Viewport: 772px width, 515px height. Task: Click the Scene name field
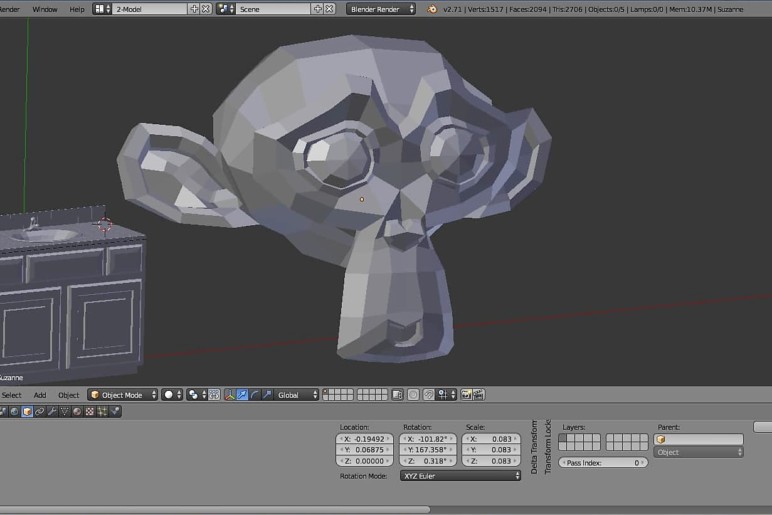pos(273,9)
